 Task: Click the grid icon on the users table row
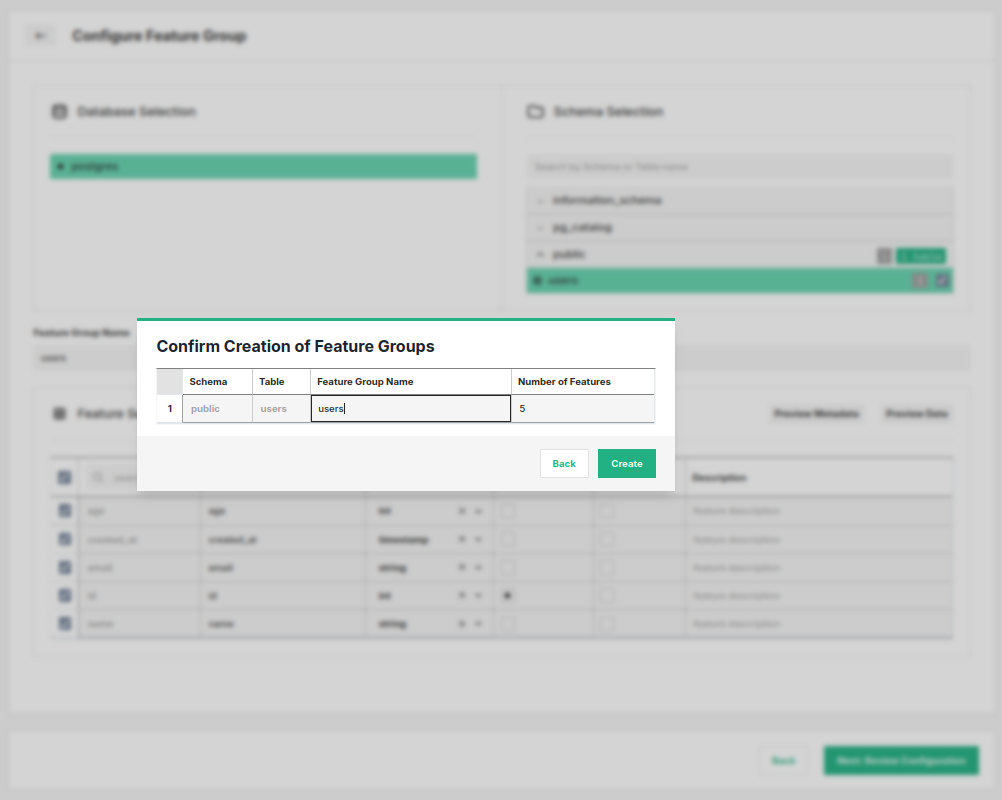click(918, 281)
